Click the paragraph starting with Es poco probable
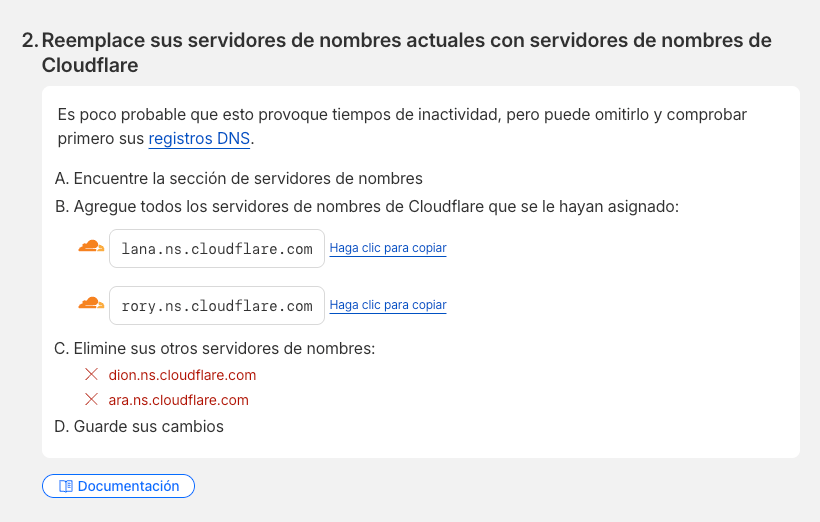 tap(402, 115)
